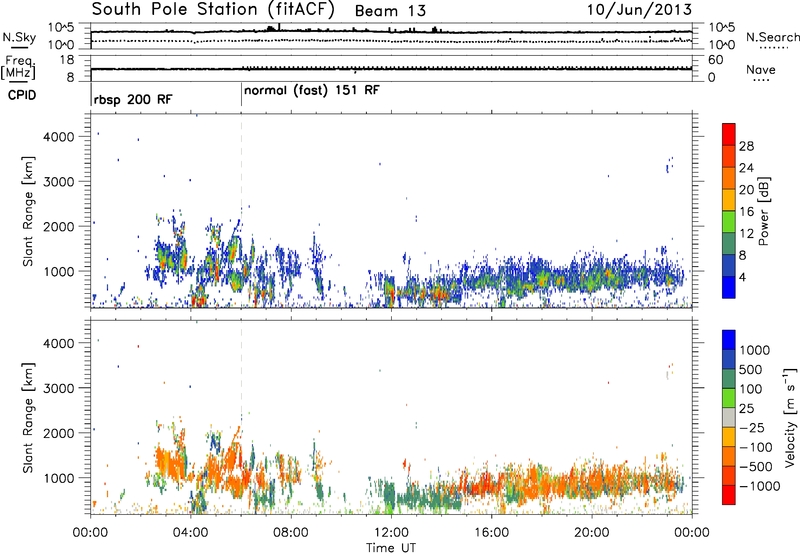Click the power colorbar value '4'

pos(742,277)
